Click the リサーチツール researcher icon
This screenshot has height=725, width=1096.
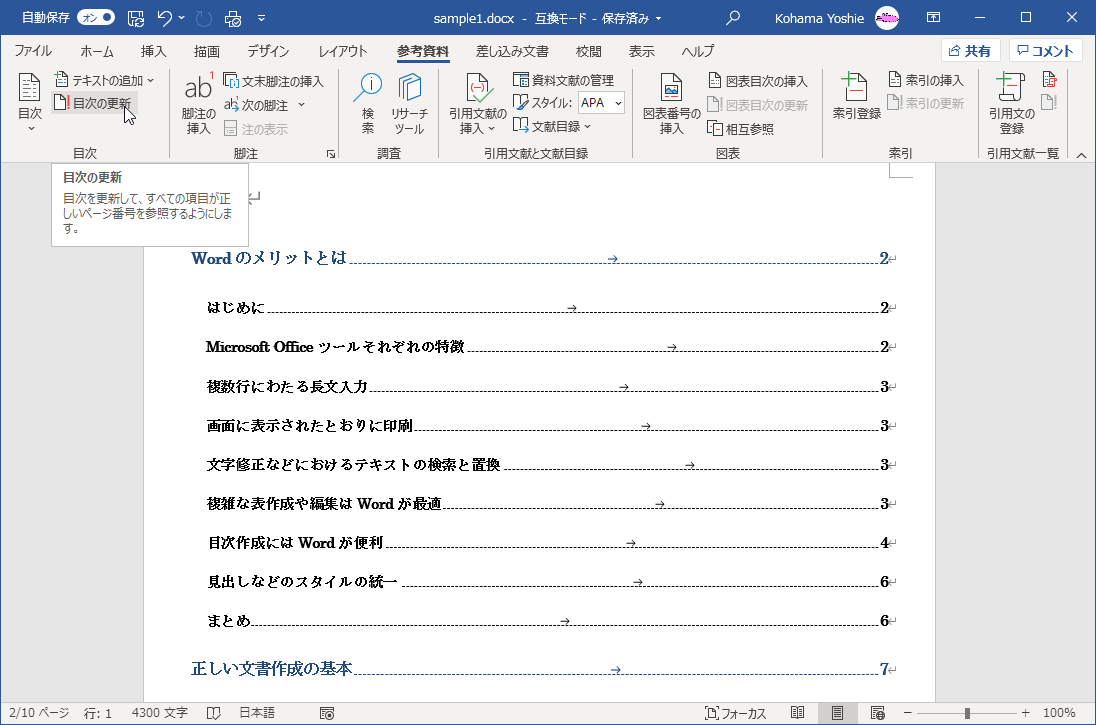(x=409, y=103)
